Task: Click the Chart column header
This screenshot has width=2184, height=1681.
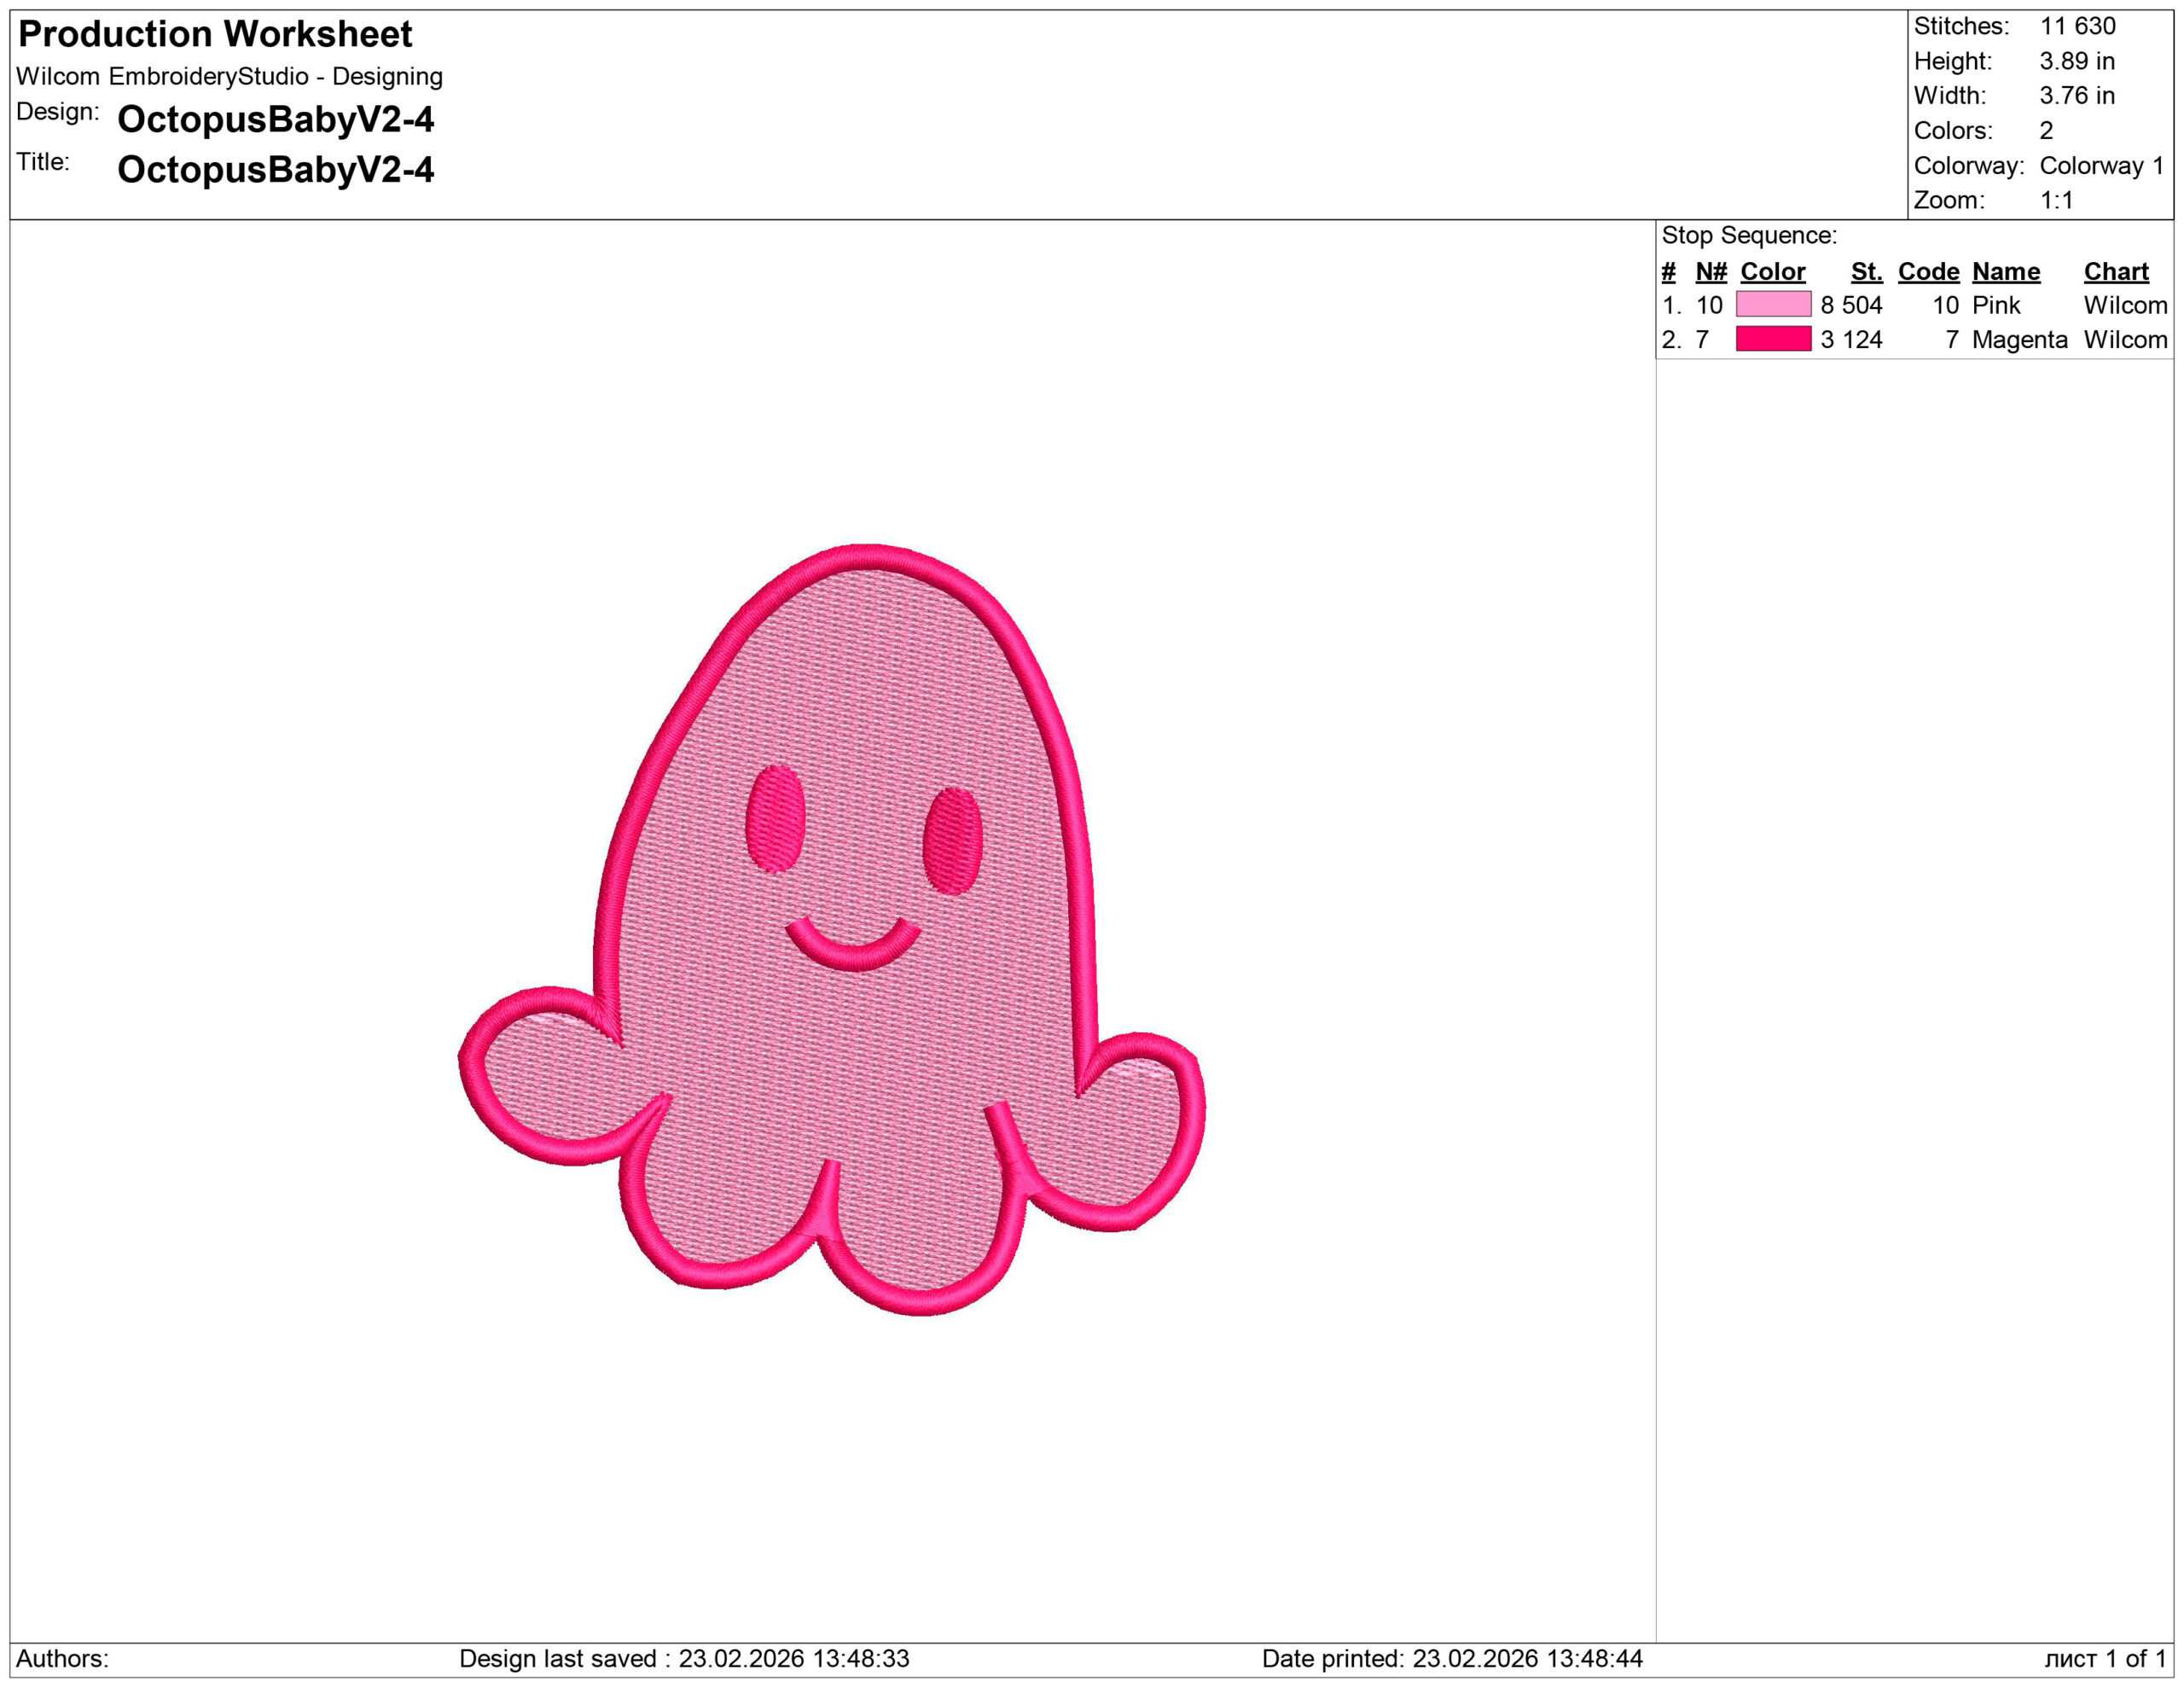Action: pyautogui.click(x=2115, y=271)
